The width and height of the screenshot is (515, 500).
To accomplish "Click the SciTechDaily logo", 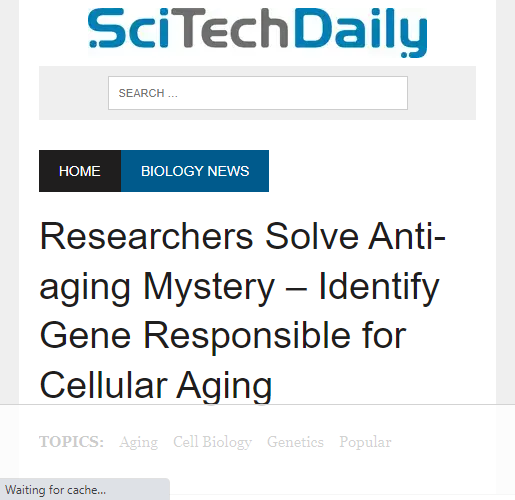I will coord(257,32).
